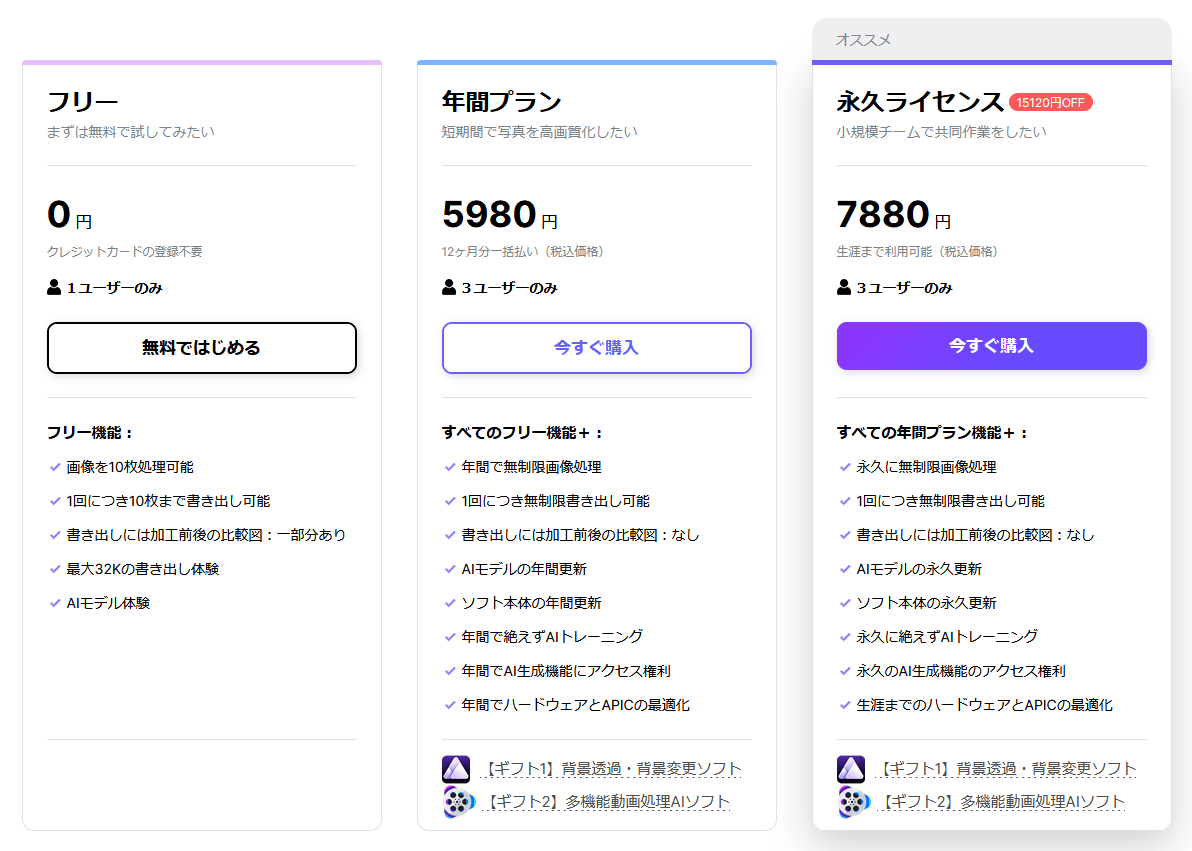The height and width of the screenshot is (851, 1192).
Task: Click the user icon in the 年間プラン card
Action: (x=449, y=288)
